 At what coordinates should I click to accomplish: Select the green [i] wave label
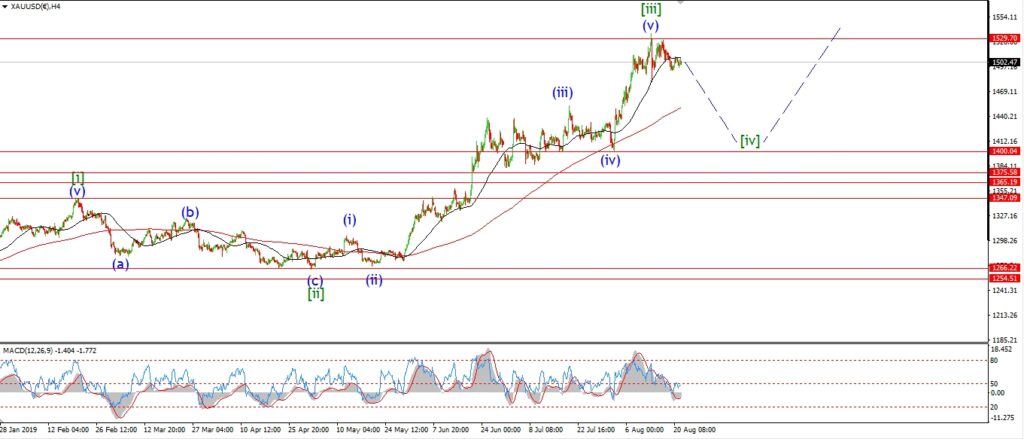78,178
